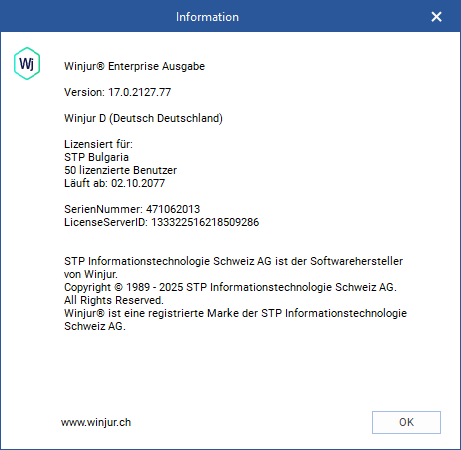Select the LicenseServerID: 133322516218509286 line

click(161, 222)
